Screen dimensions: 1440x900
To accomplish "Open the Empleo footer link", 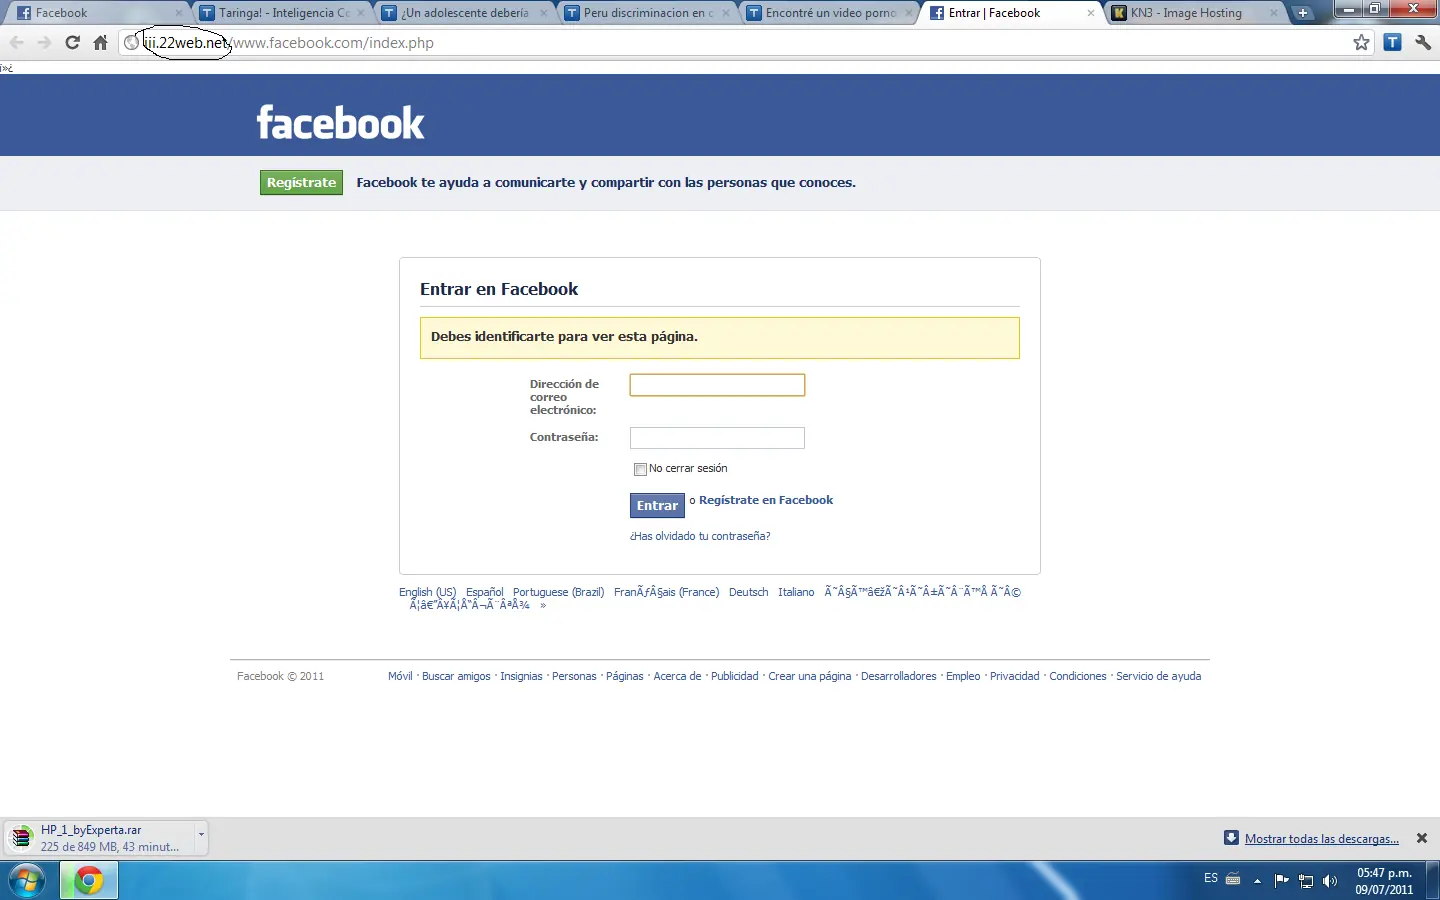I will [x=963, y=676].
